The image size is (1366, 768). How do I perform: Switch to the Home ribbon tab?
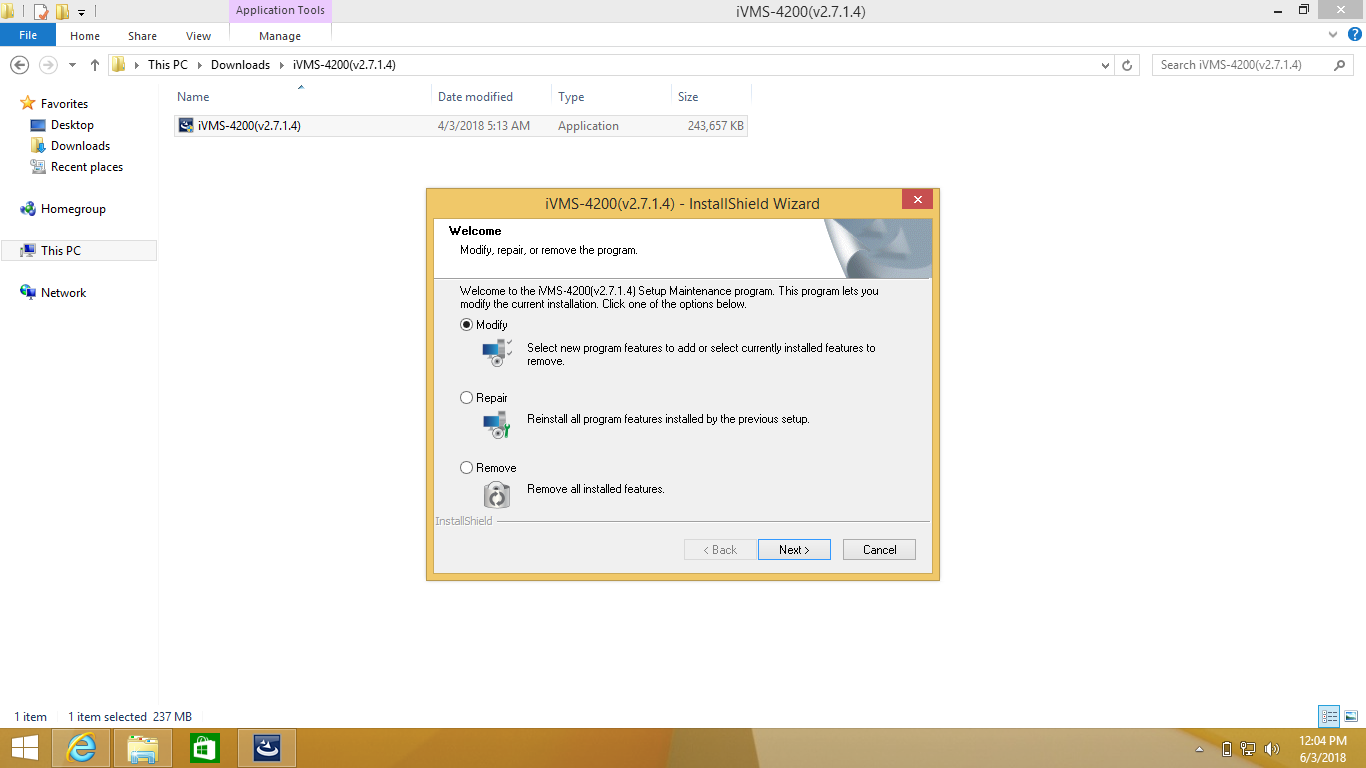coord(85,36)
